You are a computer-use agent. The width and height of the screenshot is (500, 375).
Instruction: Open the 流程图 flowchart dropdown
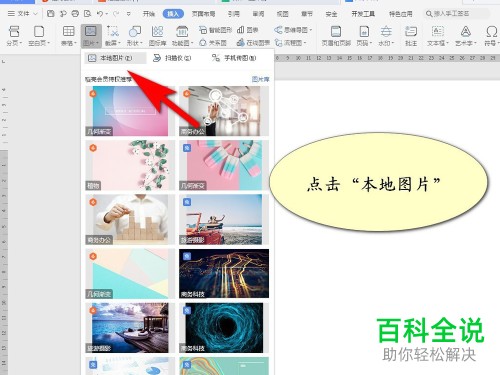click(x=290, y=43)
